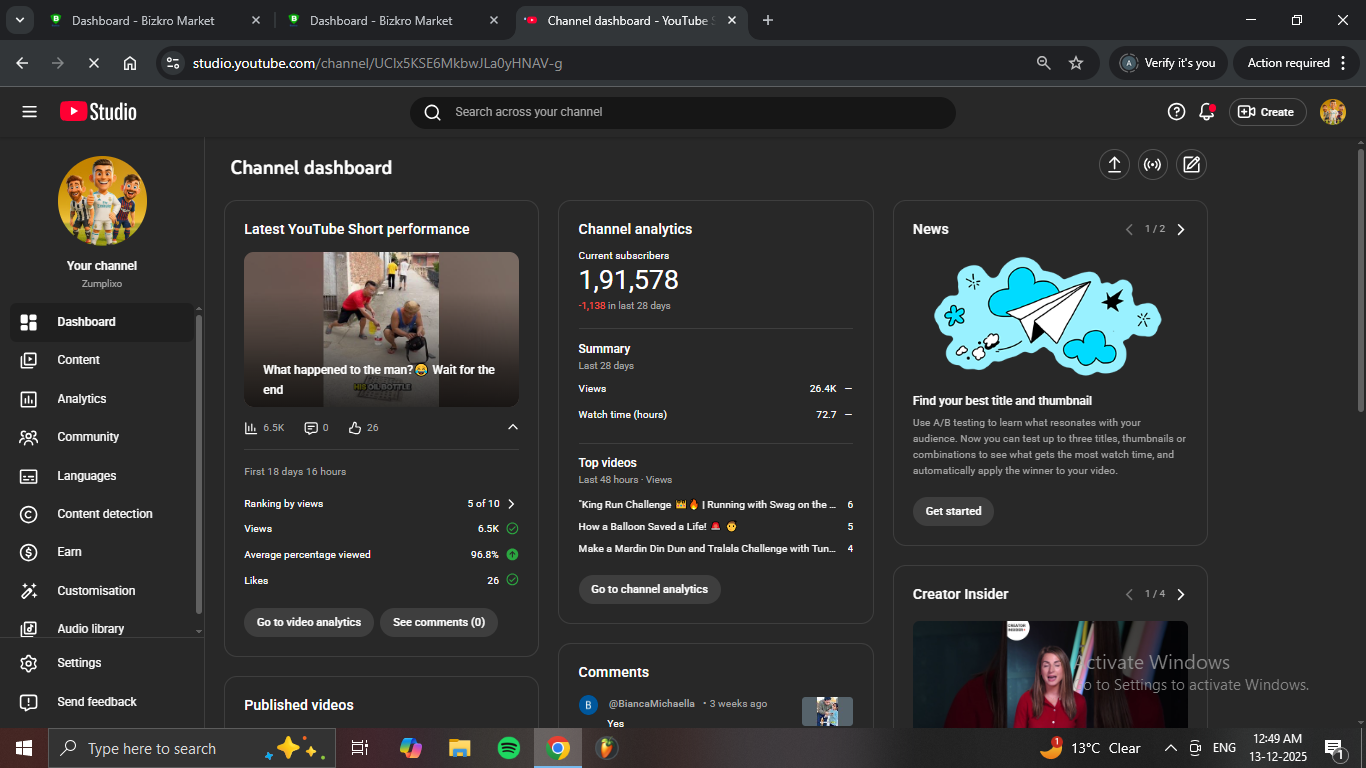Go to next News card
The width and height of the screenshot is (1366, 768).
click(1181, 230)
